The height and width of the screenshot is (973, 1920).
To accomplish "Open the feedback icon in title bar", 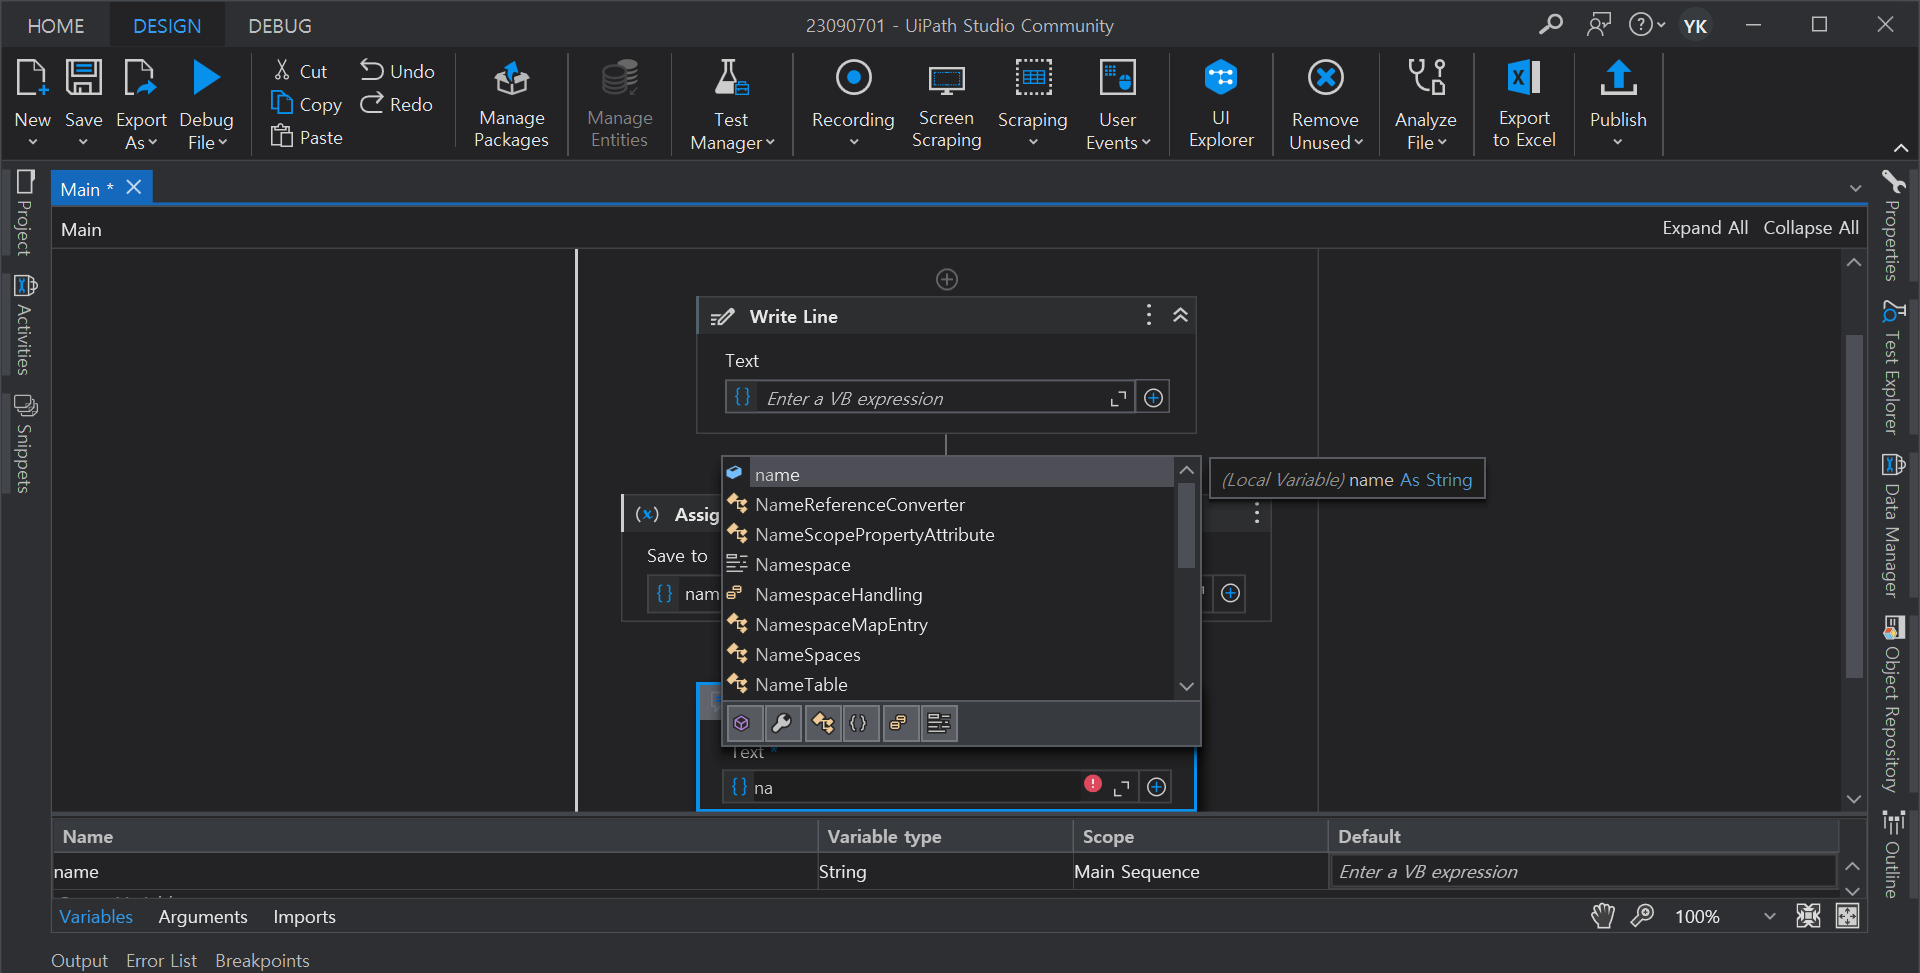I will pos(1599,24).
